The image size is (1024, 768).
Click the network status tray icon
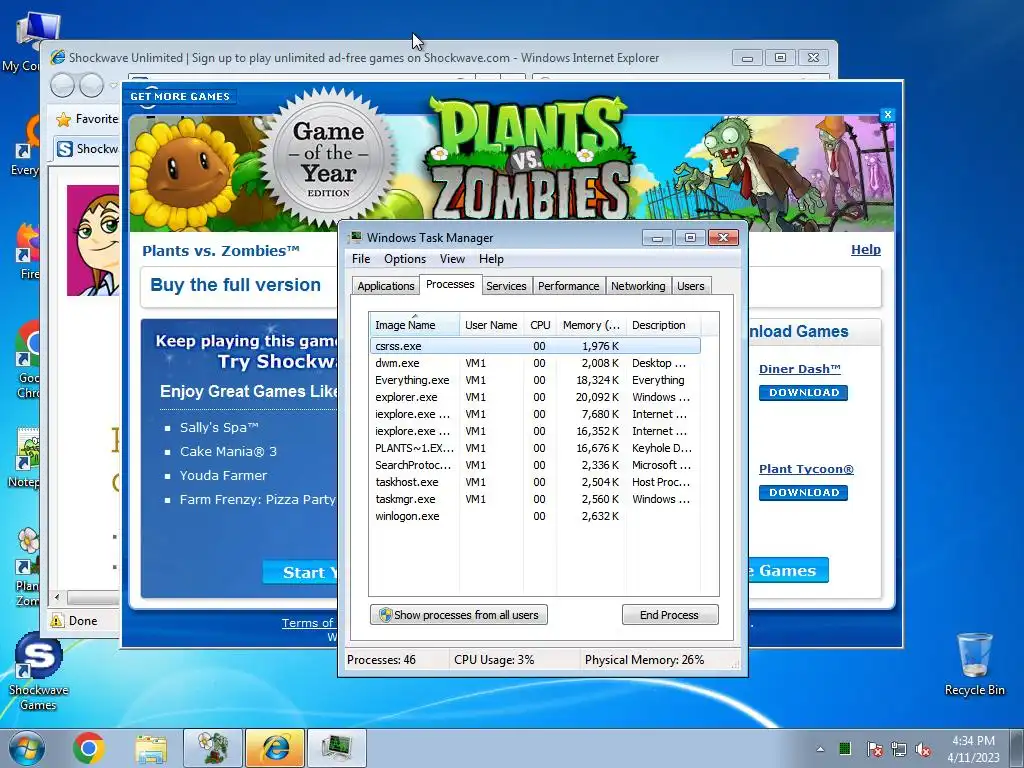(x=899, y=748)
